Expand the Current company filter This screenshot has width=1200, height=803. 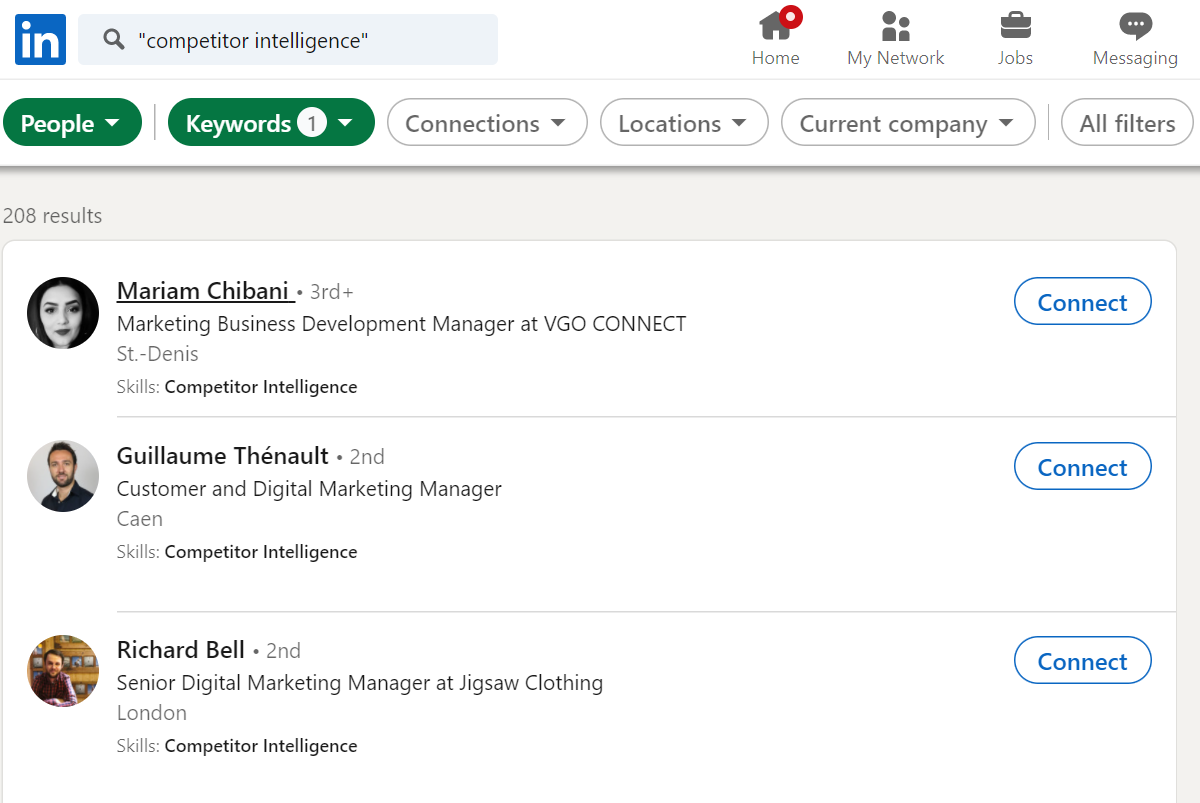coord(908,122)
